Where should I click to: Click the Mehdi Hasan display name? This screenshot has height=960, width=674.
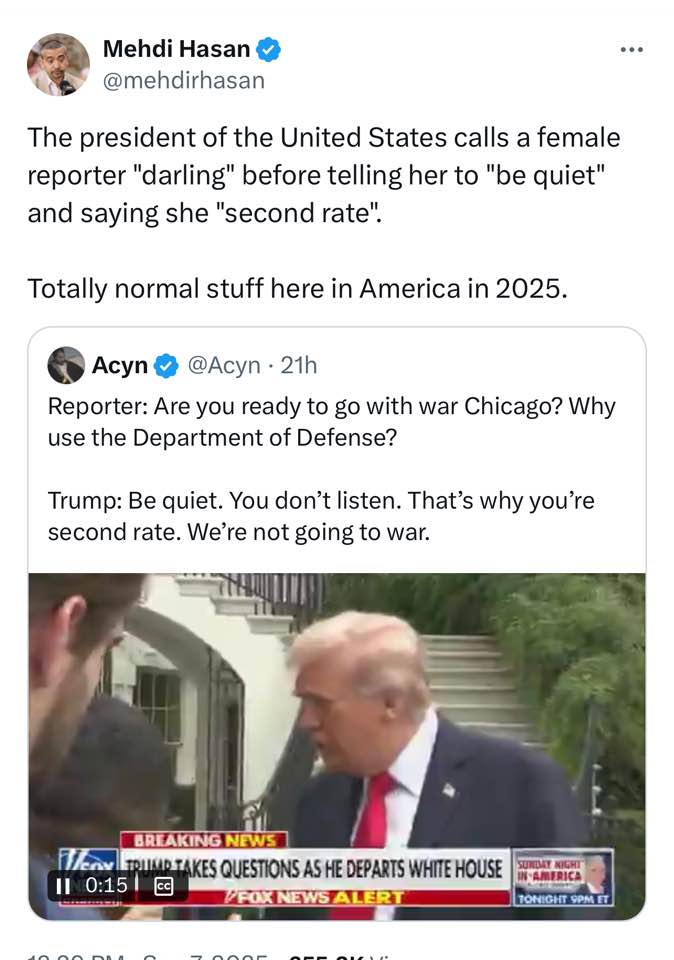[176, 48]
